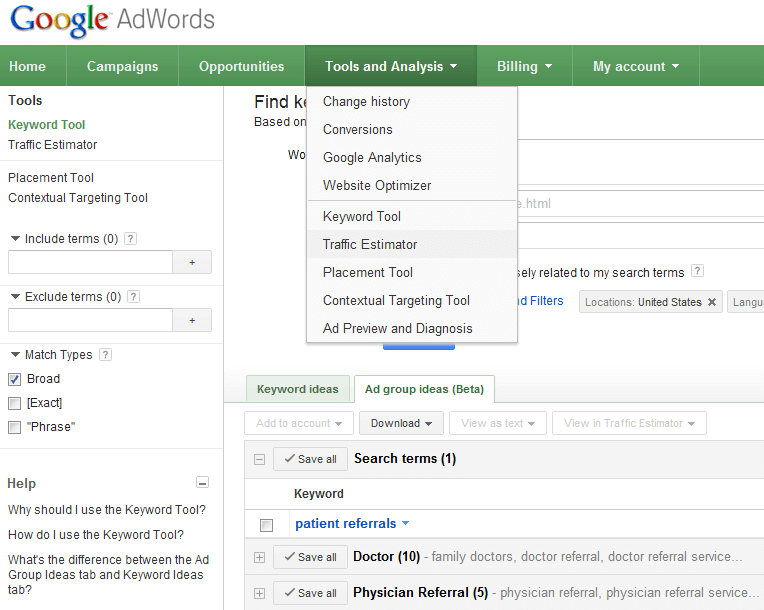
Task: Open help on Ad Group Ideas vs Keyword Ideas
Action: point(108,574)
